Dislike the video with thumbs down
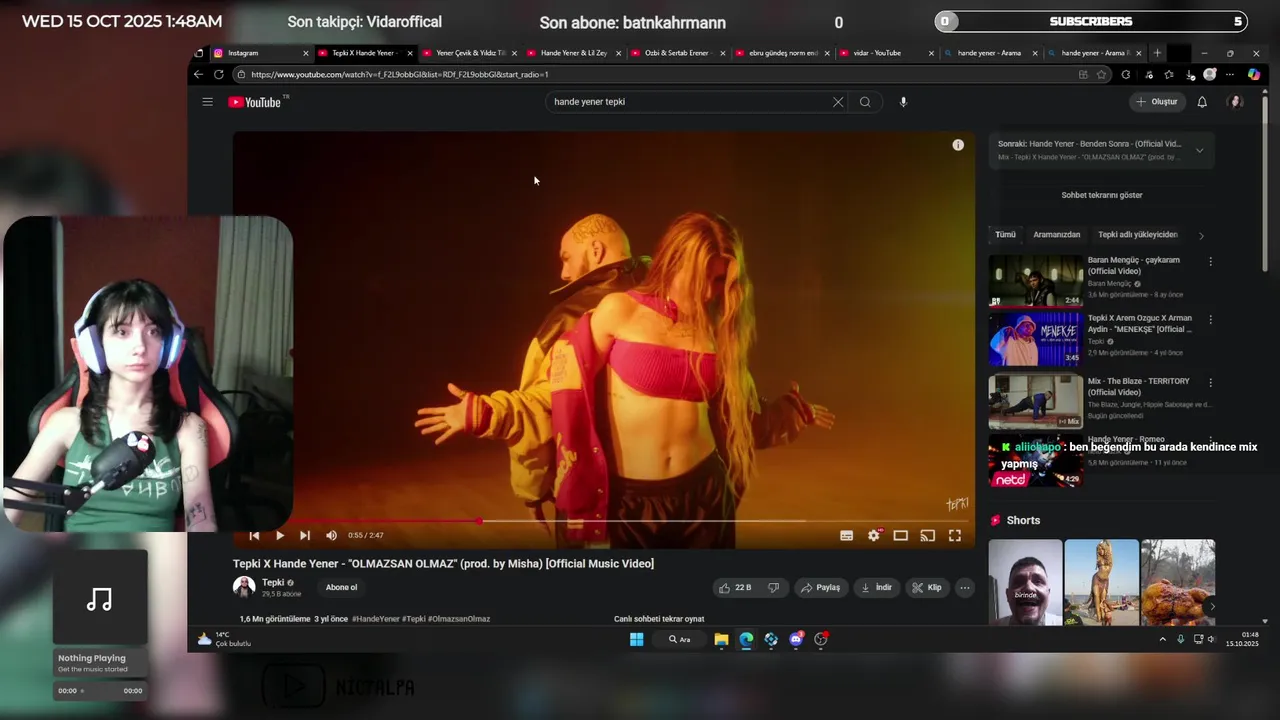 coord(773,588)
